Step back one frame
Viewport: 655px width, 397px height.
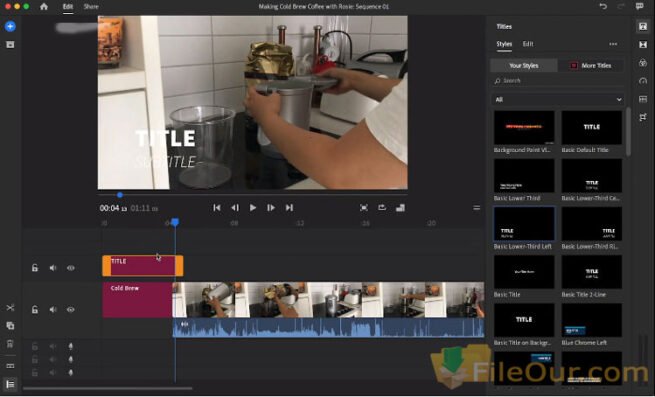click(x=235, y=208)
